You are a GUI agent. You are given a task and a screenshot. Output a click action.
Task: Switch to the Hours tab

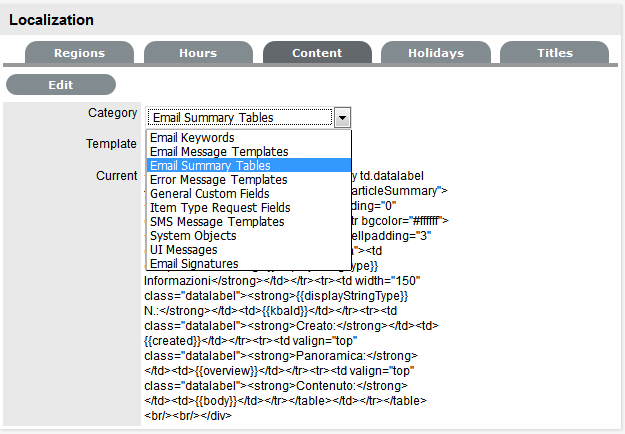pyautogui.click(x=197, y=53)
